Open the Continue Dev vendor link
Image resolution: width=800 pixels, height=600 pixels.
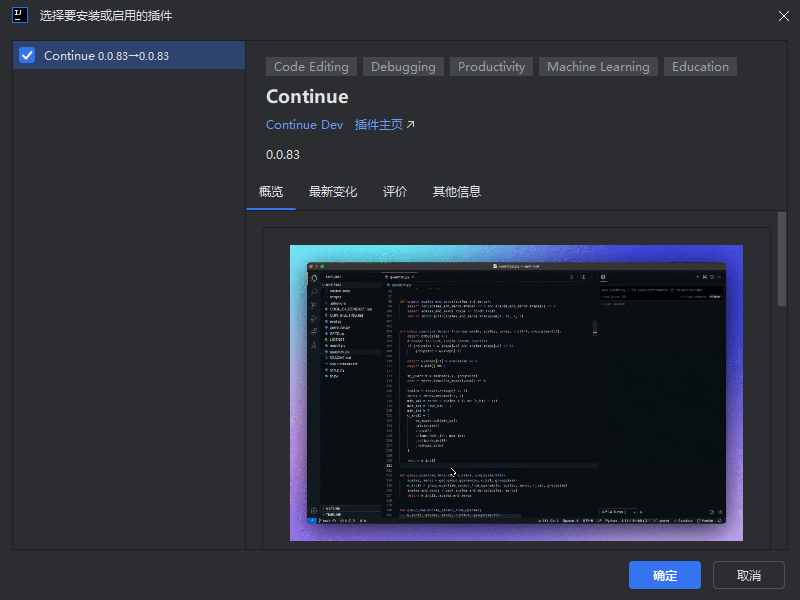point(305,125)
